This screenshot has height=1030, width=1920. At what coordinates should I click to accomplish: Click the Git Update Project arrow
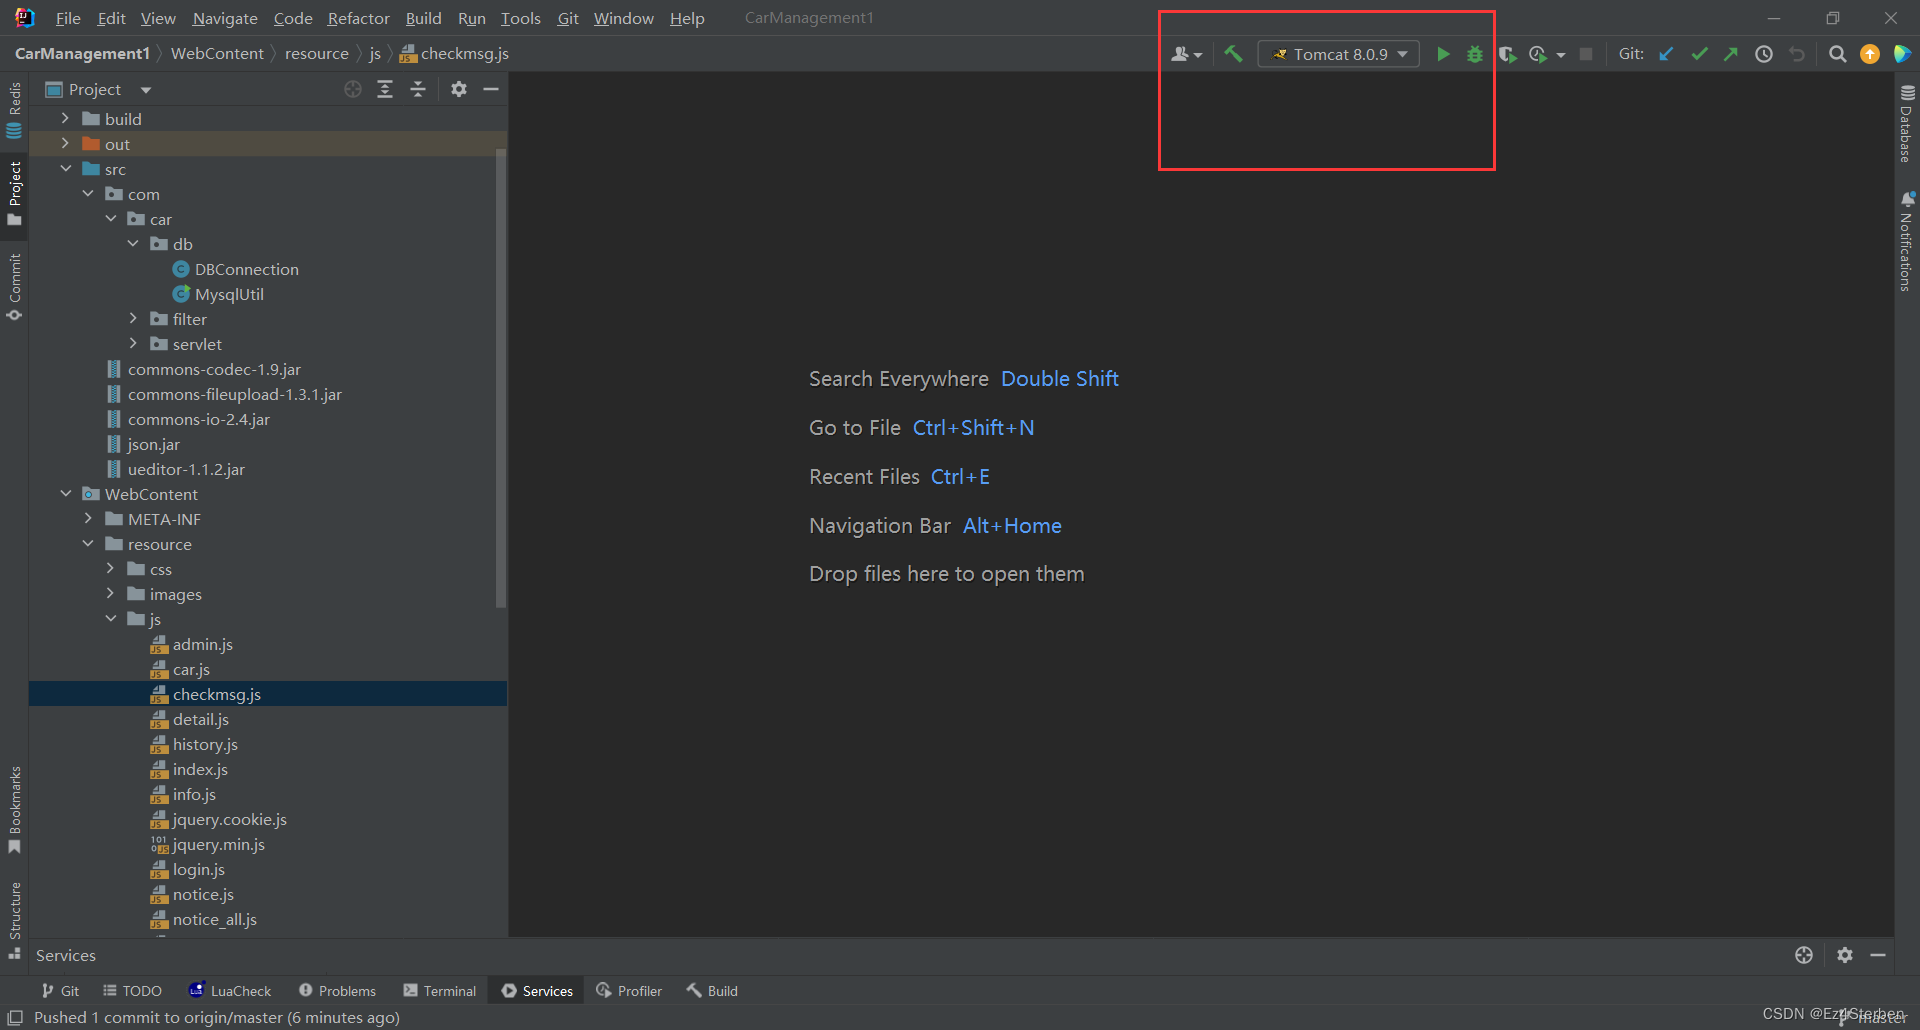click(1666, 54)
